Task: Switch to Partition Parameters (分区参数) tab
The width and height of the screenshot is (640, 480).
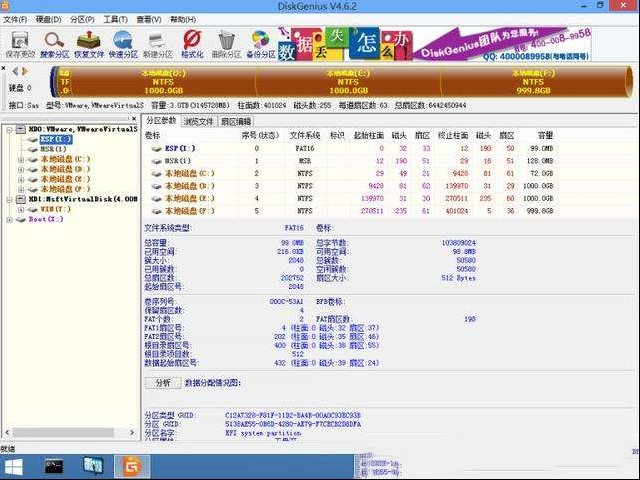Action: click(x=161, y=121)
